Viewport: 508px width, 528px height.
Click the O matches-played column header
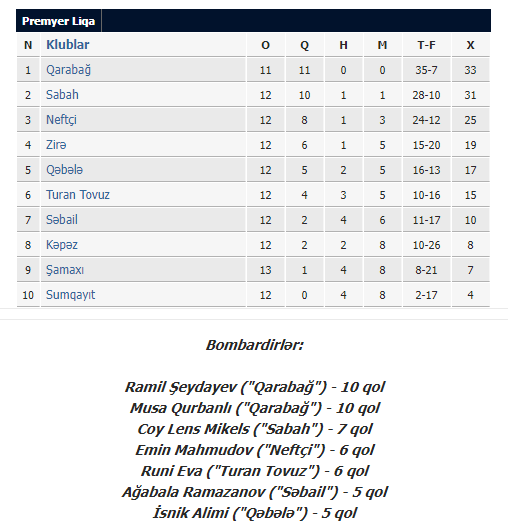(265, 45)
